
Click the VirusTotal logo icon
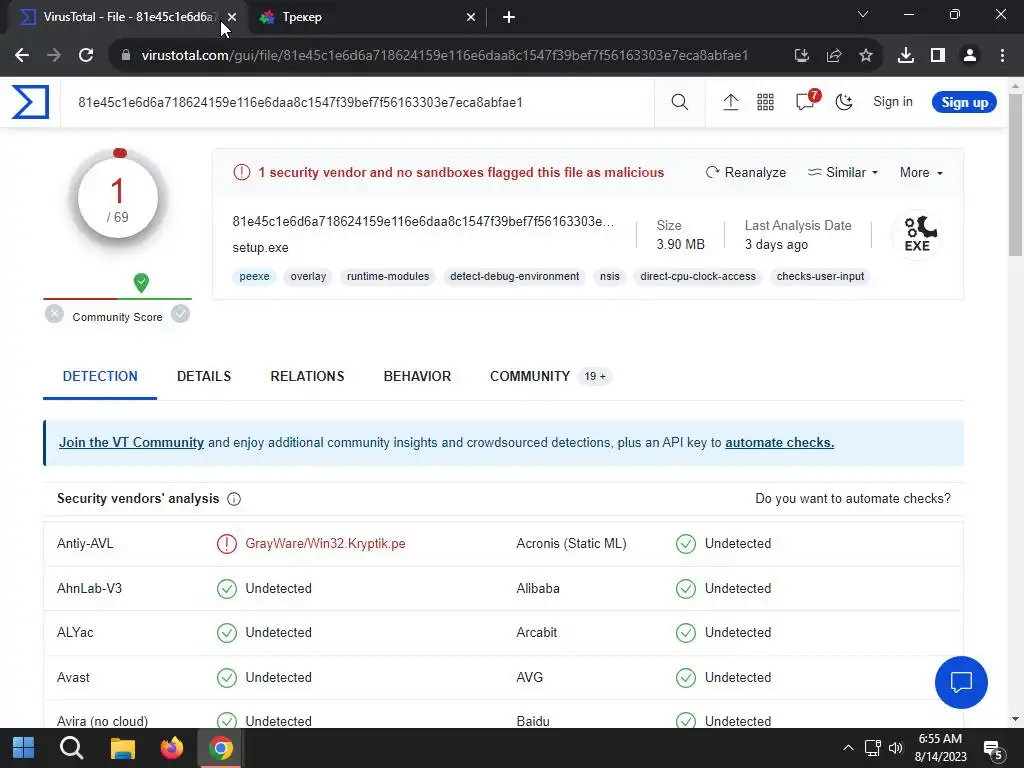(30, 102)
